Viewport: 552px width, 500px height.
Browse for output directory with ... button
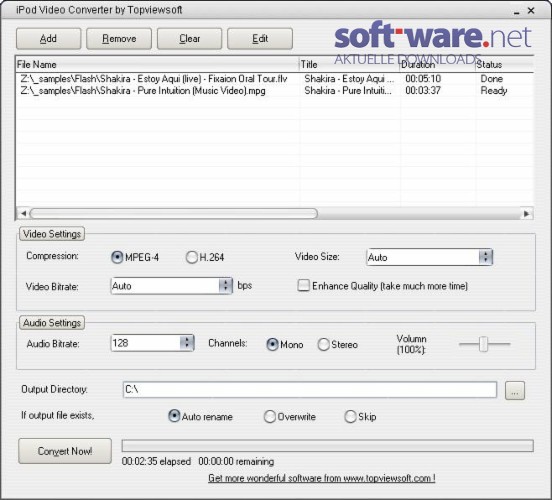point(515,390)
